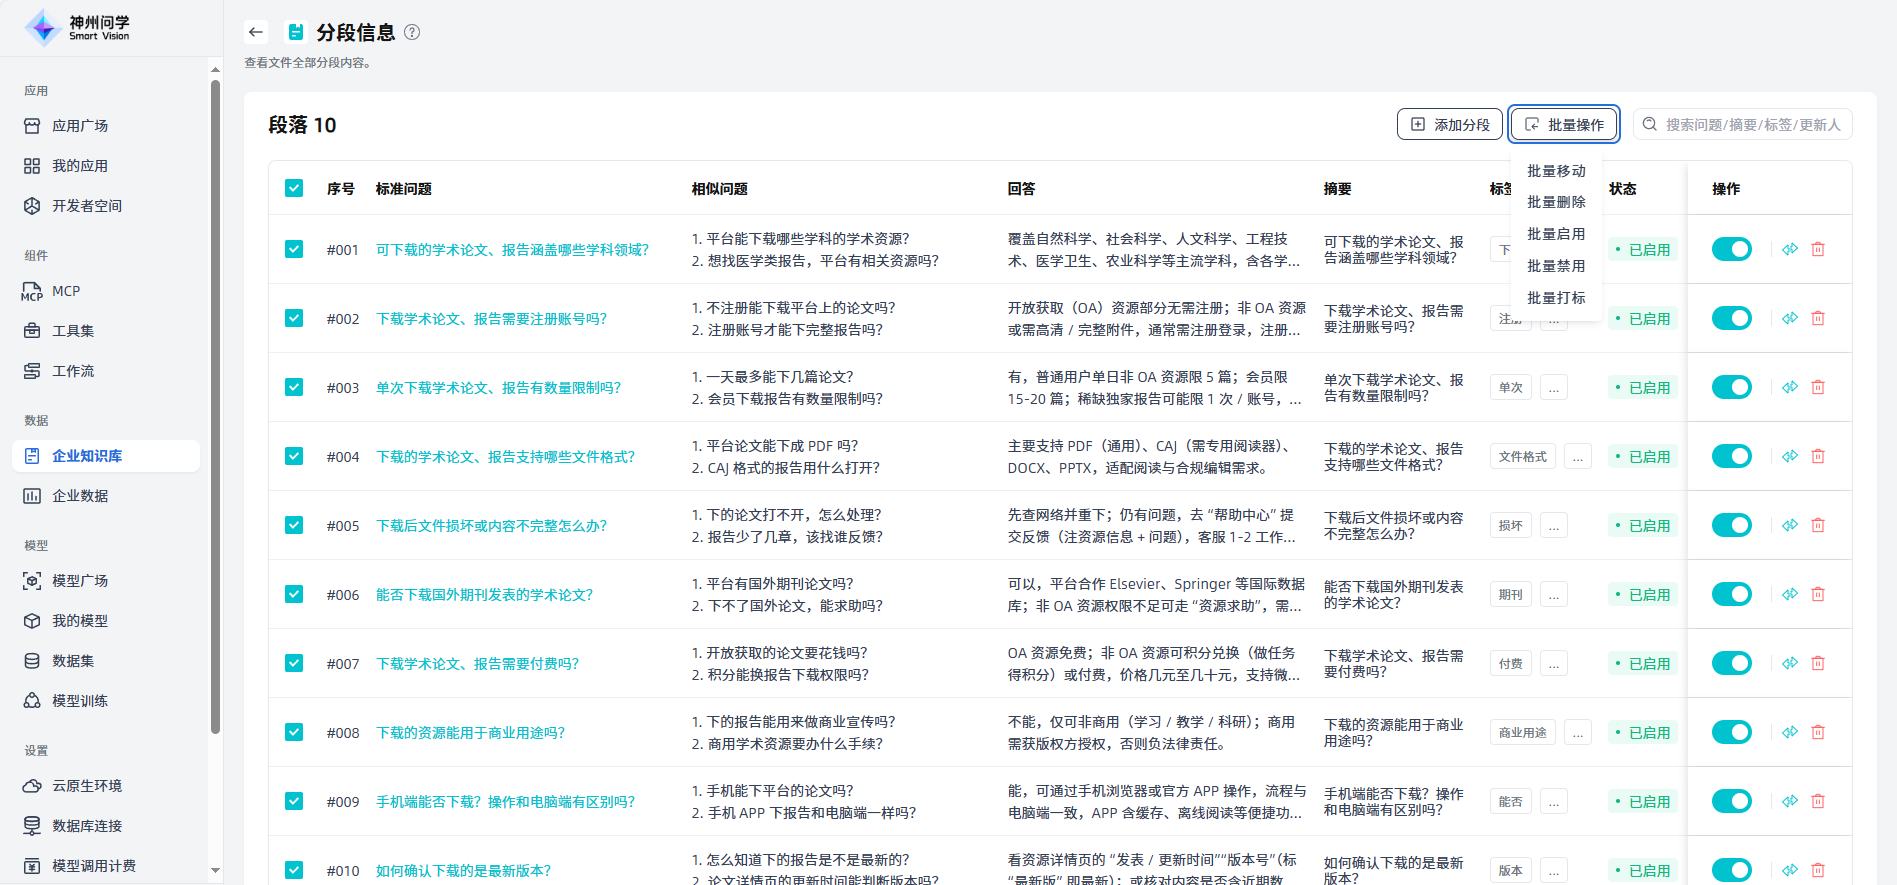Uncheck the select-all header checkbox

tap(294, 188)
